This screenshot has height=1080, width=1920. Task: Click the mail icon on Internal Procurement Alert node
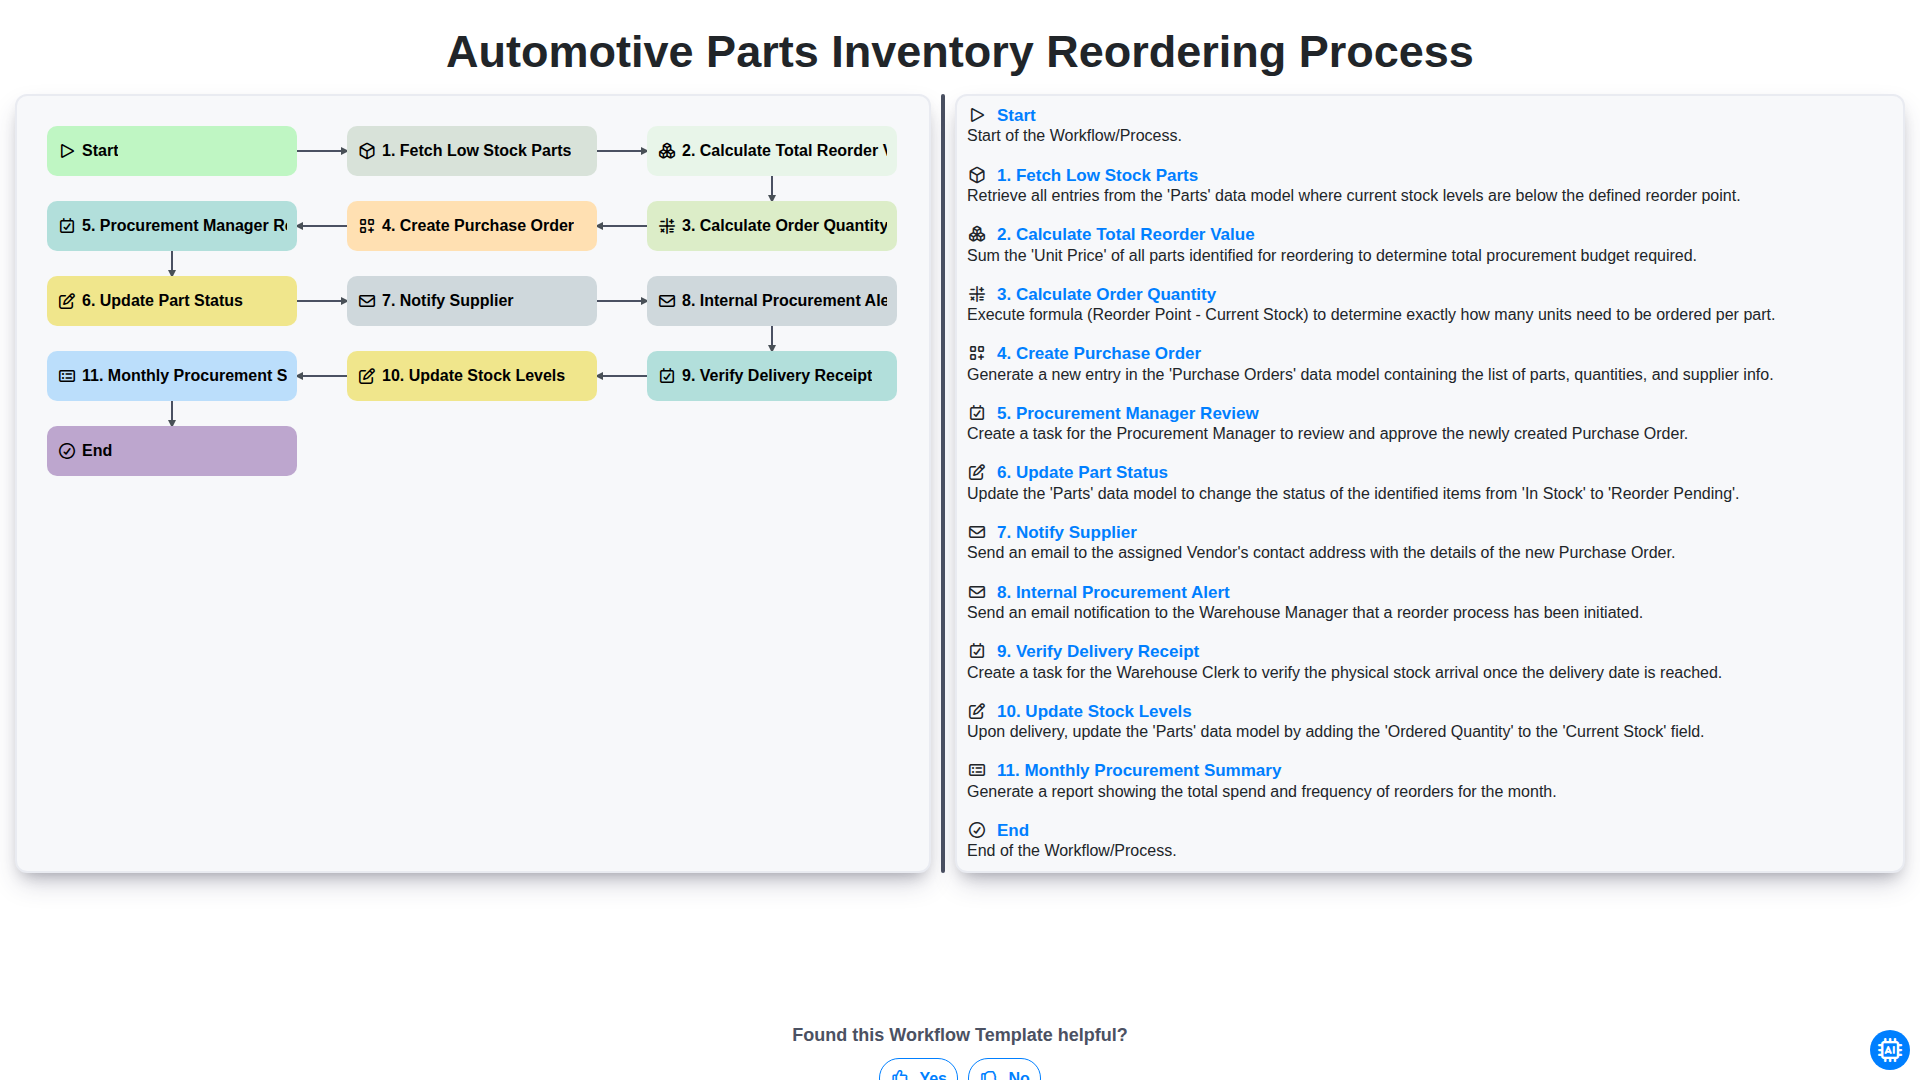tap(667, 301)
